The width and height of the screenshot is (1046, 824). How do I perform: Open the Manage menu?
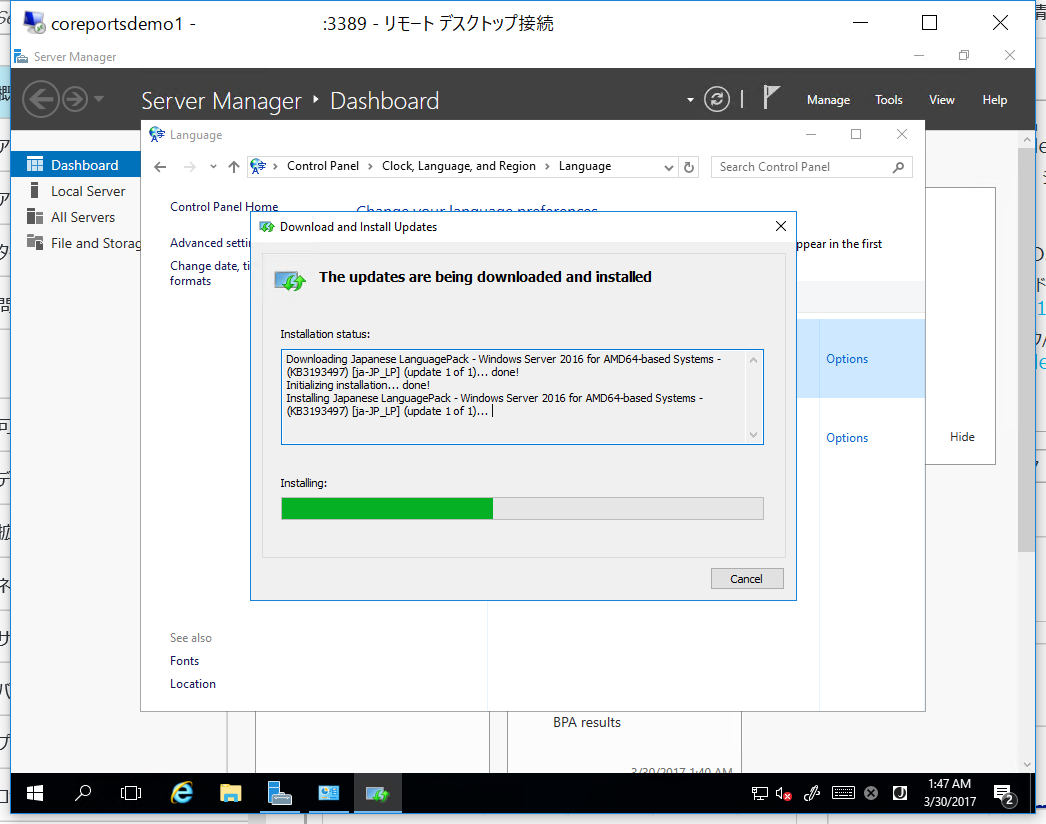point(829,99)
